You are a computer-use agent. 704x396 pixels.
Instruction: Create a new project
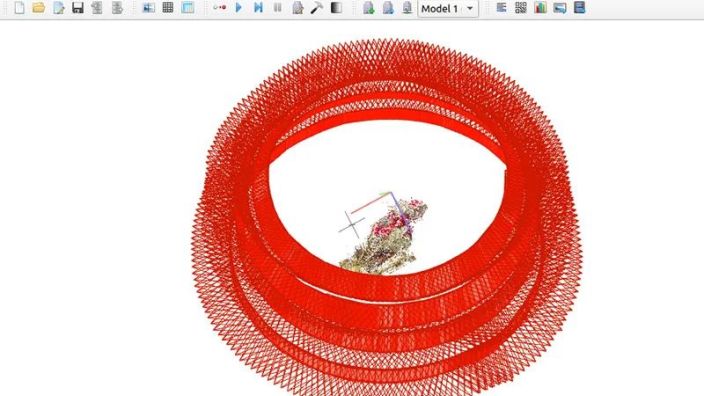click(19, 8)
